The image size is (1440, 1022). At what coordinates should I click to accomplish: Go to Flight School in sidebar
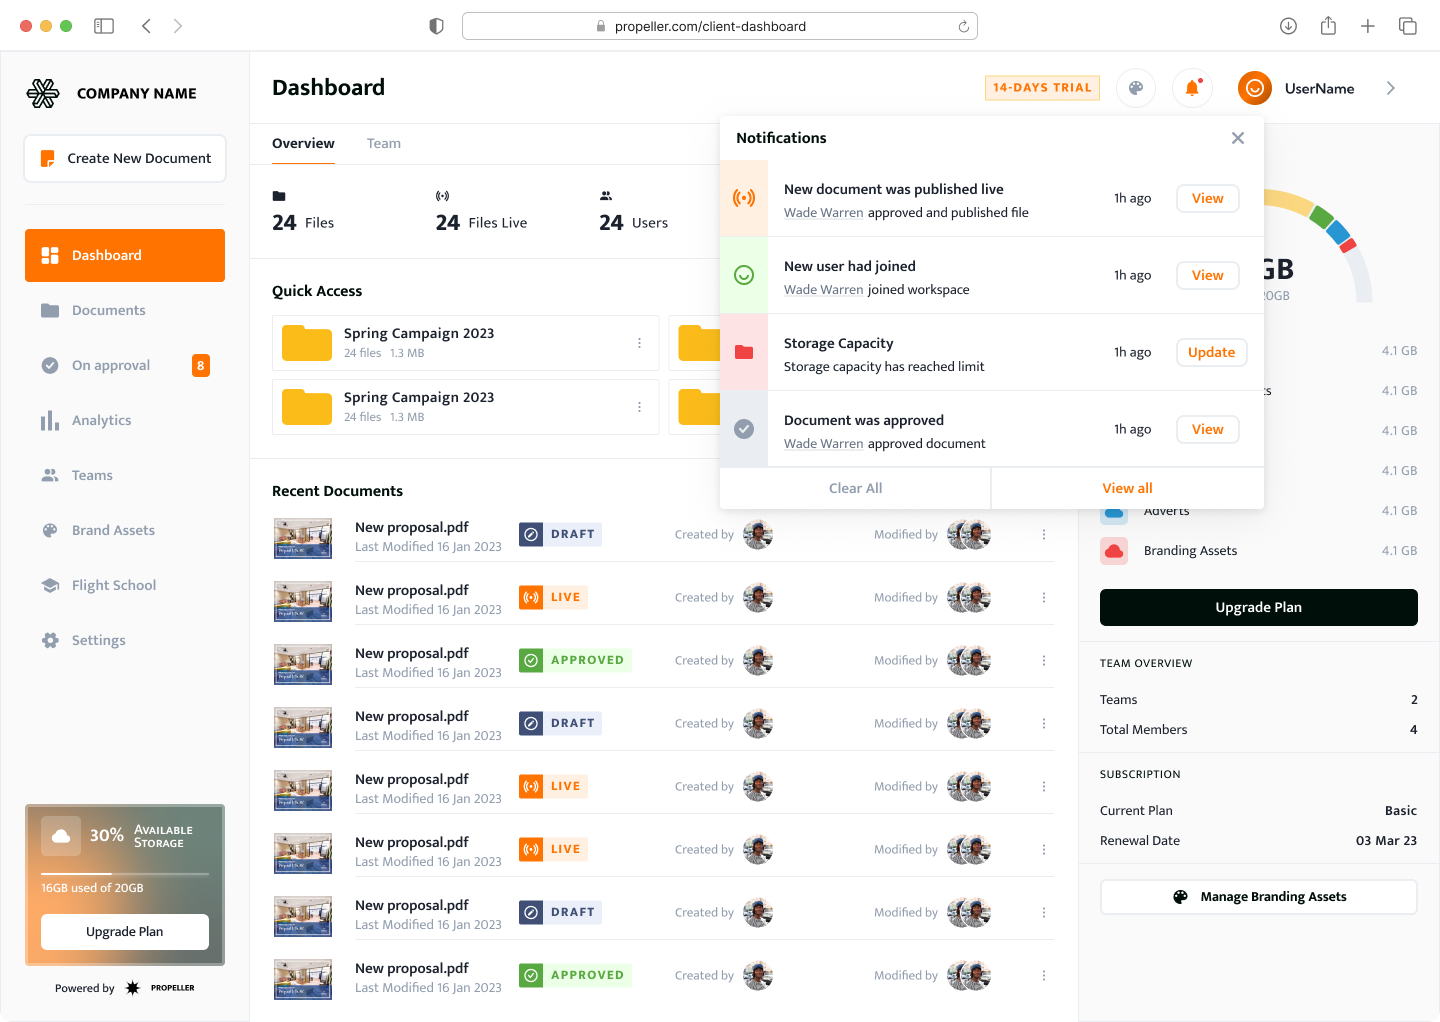[x=113, y=585]
